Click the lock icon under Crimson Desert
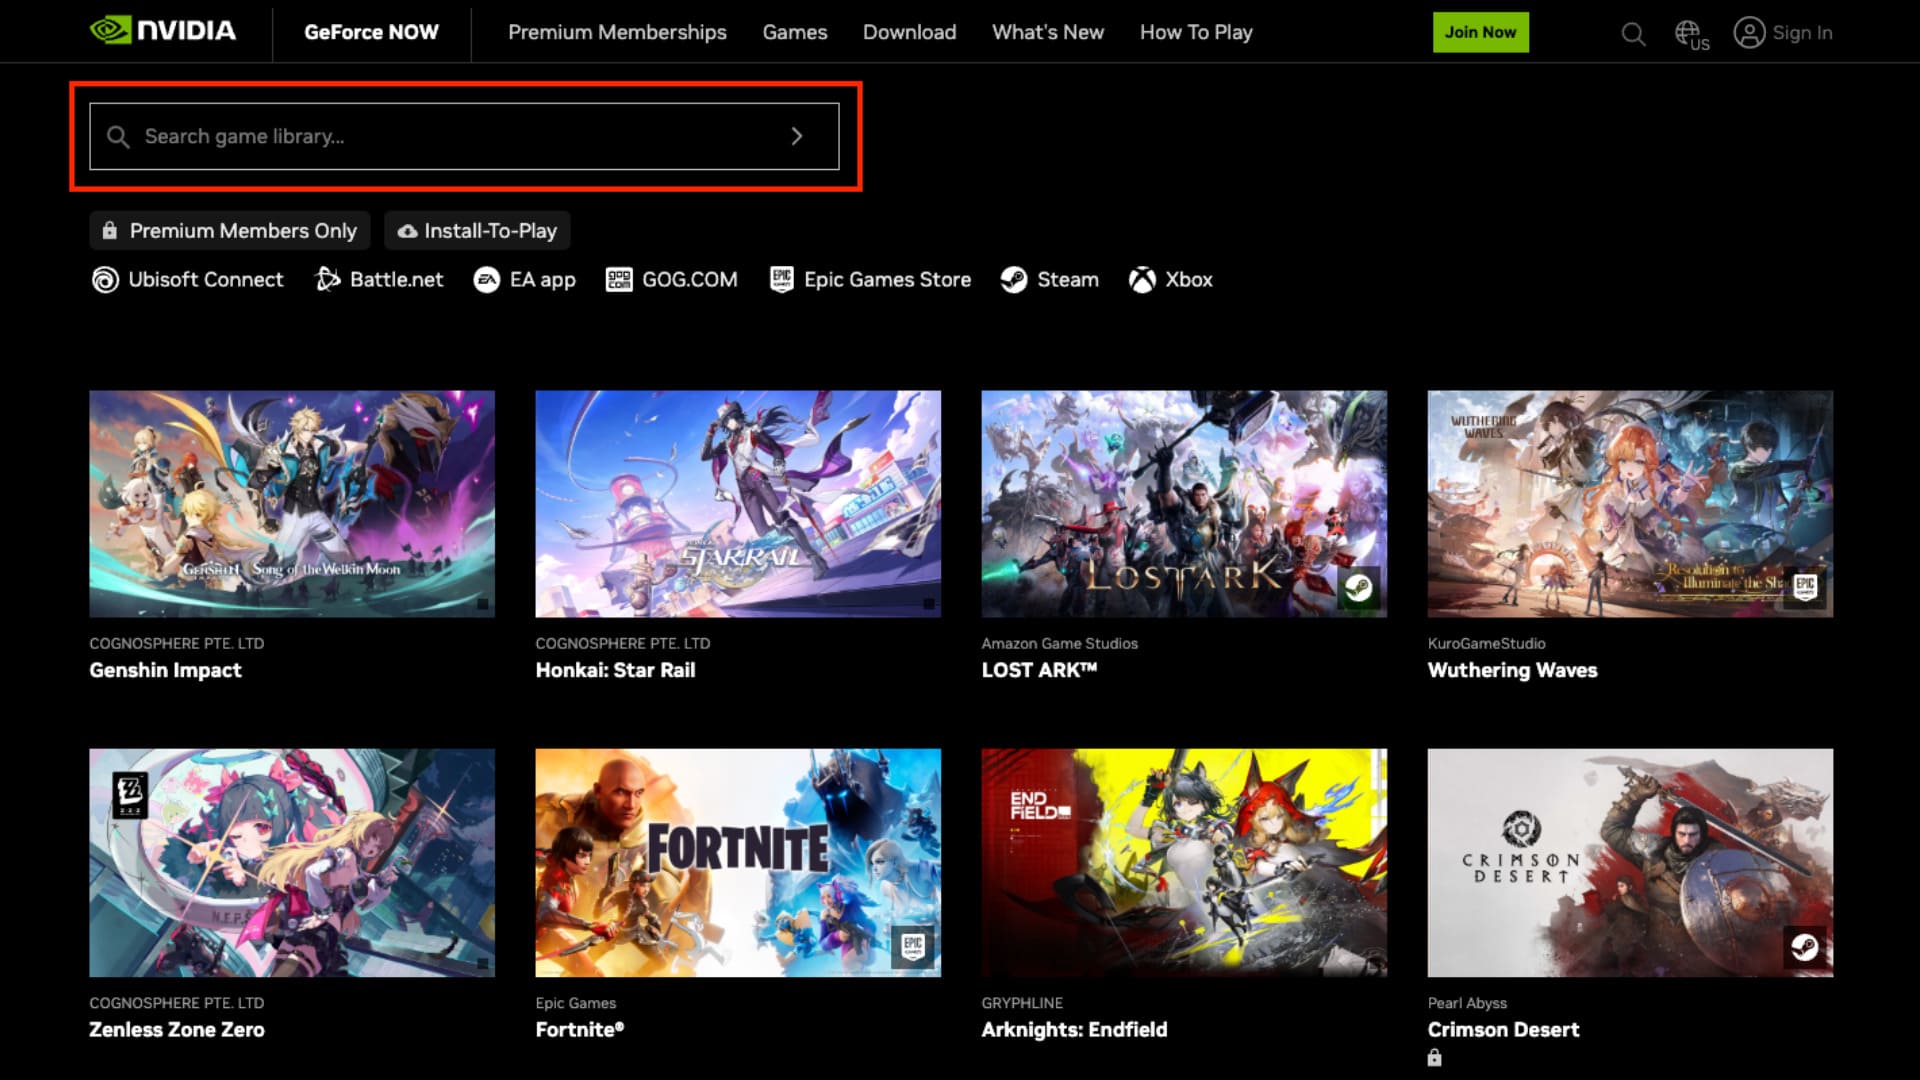Viewport: 1920px width, 1080px height. point(1435,1058)
